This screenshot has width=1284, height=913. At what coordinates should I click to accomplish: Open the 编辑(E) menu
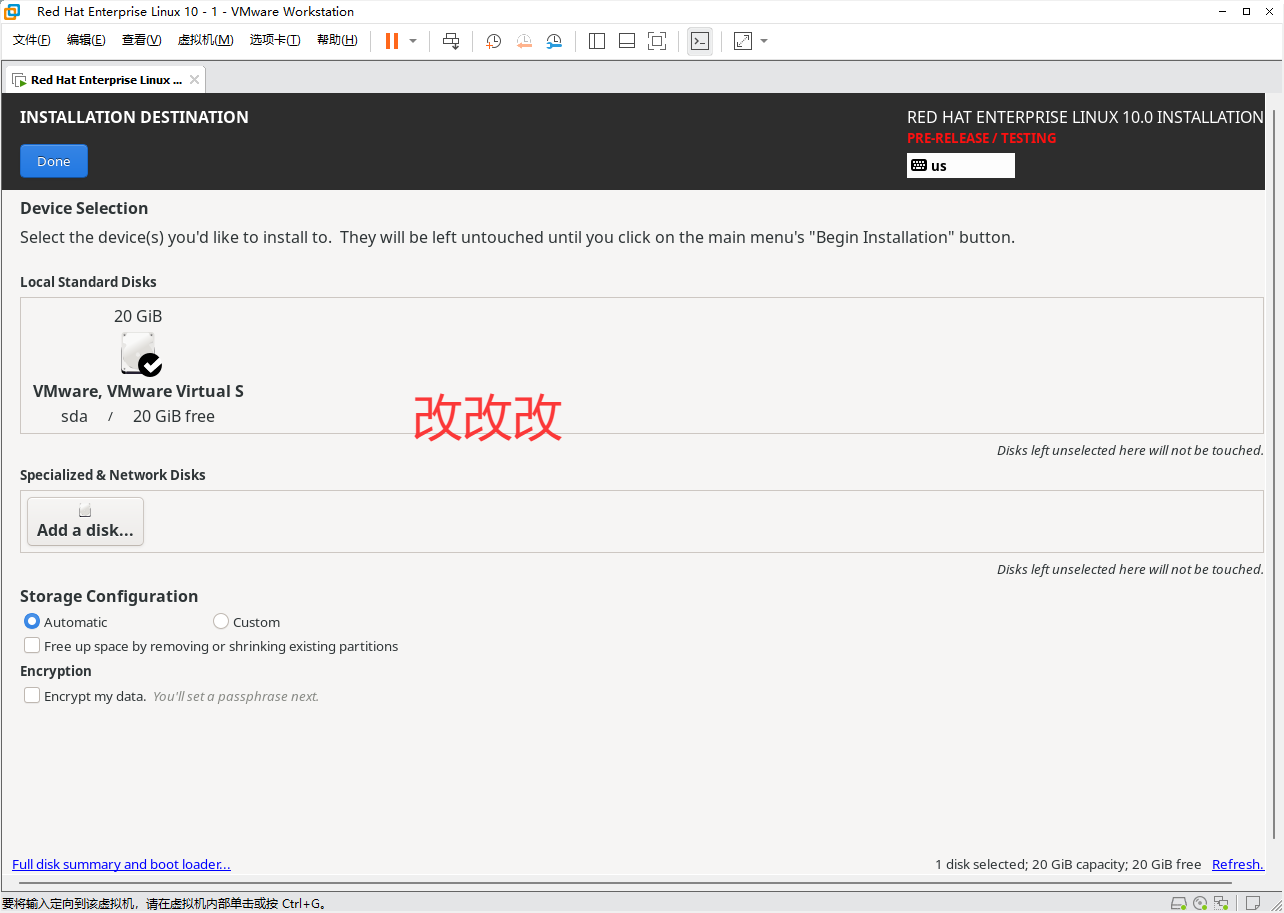pyautogui.click(x=86, y=40)
